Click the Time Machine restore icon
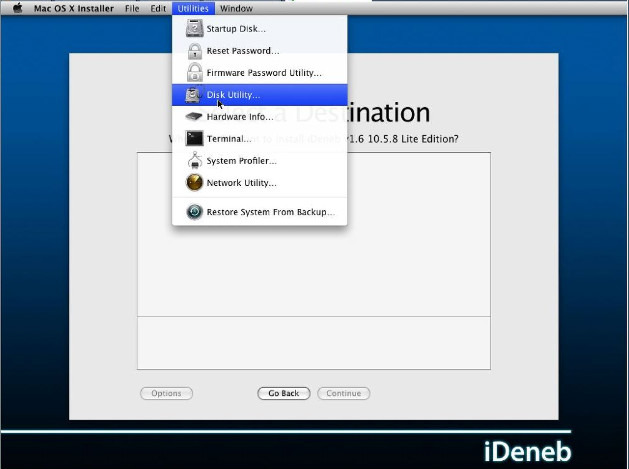The width and height of the screenshot is (629, 469). point(195,212)
